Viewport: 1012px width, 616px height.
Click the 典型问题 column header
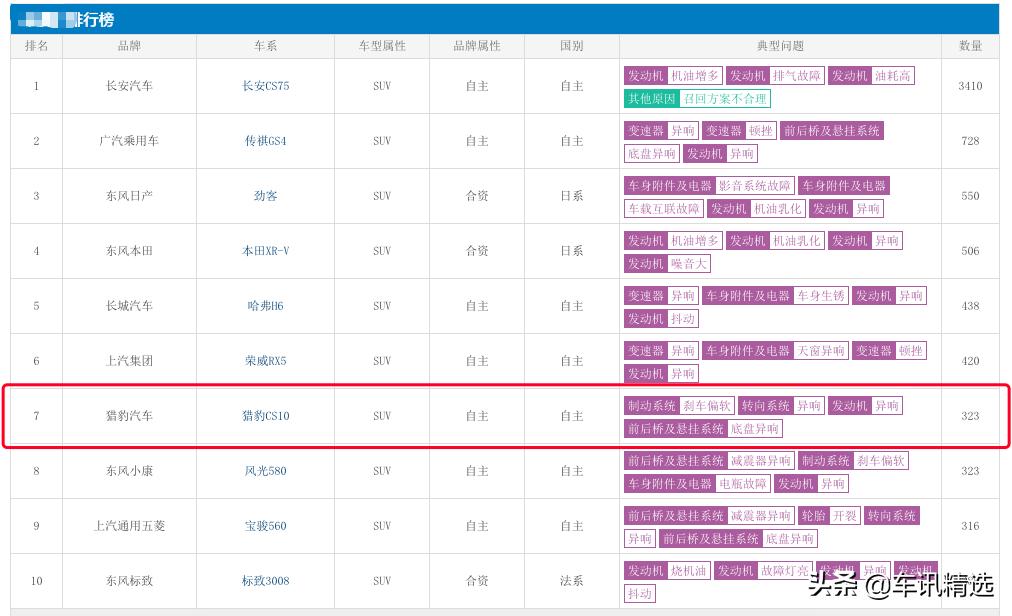tap(780, 46)
